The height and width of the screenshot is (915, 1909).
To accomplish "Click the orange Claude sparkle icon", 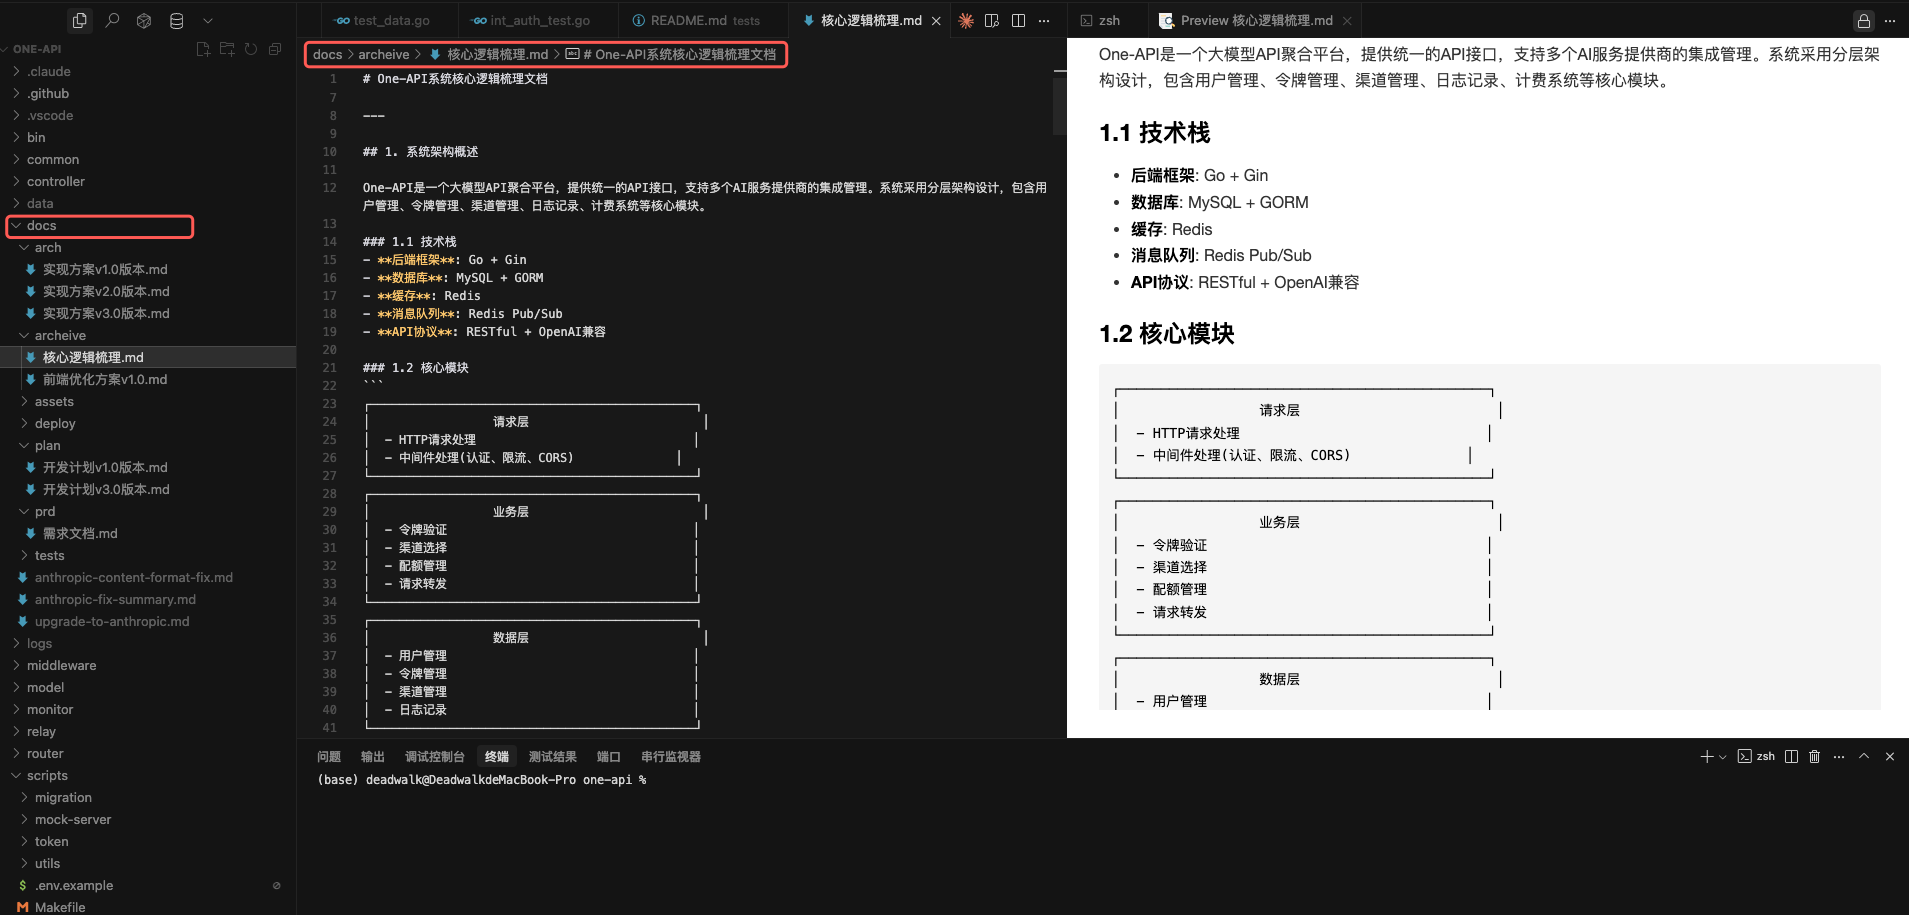I will [x=966, y=20].
